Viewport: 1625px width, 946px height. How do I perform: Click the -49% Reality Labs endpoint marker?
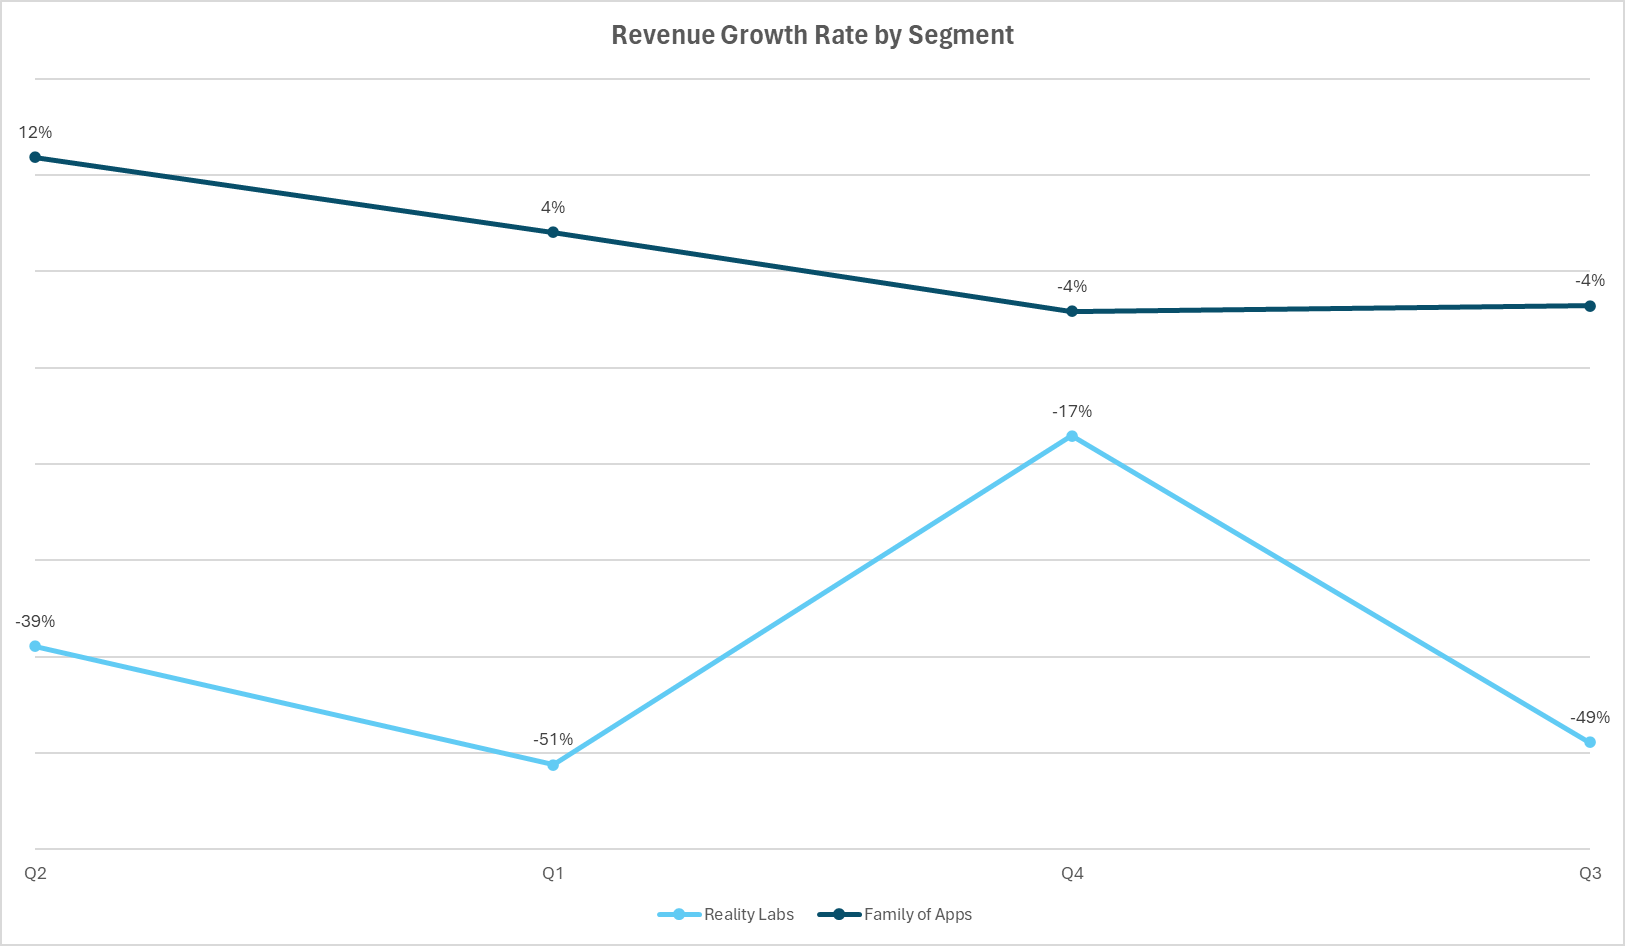[1590, 742]
